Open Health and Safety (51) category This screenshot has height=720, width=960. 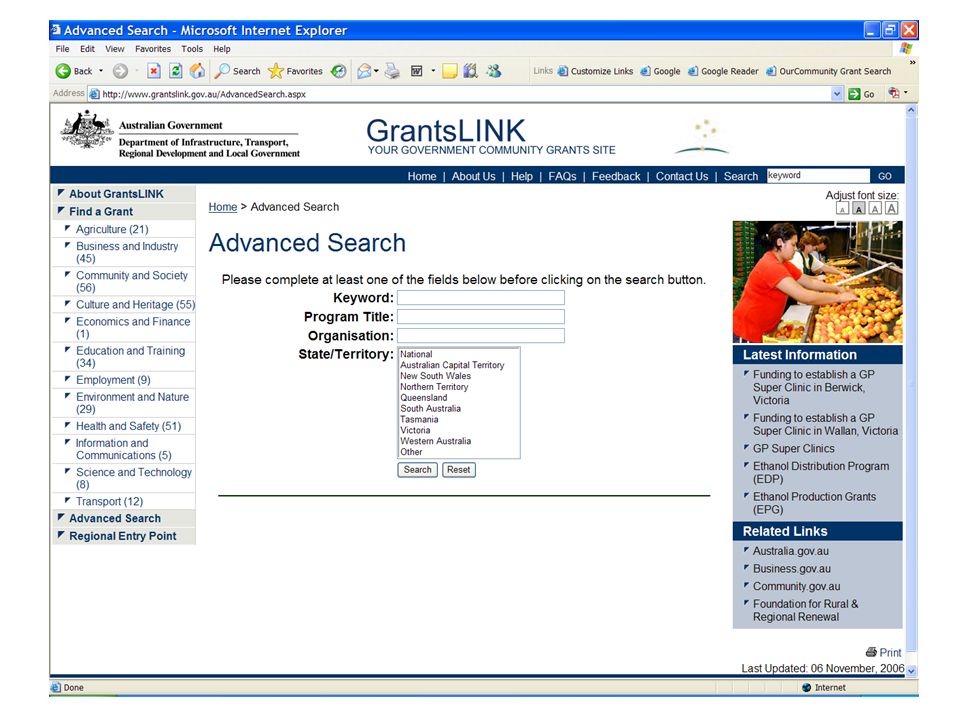pos(129,426)
